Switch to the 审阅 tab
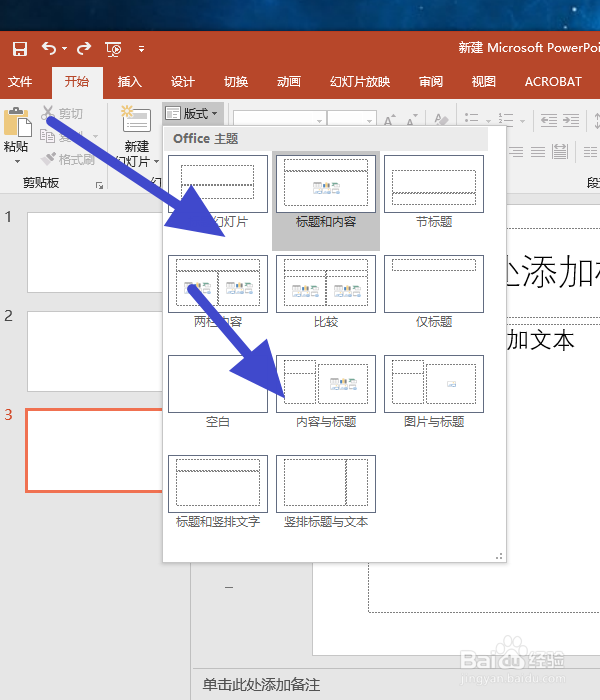This screenshot has height=700, width=600. pyautogui.click(x=431, y=82)
